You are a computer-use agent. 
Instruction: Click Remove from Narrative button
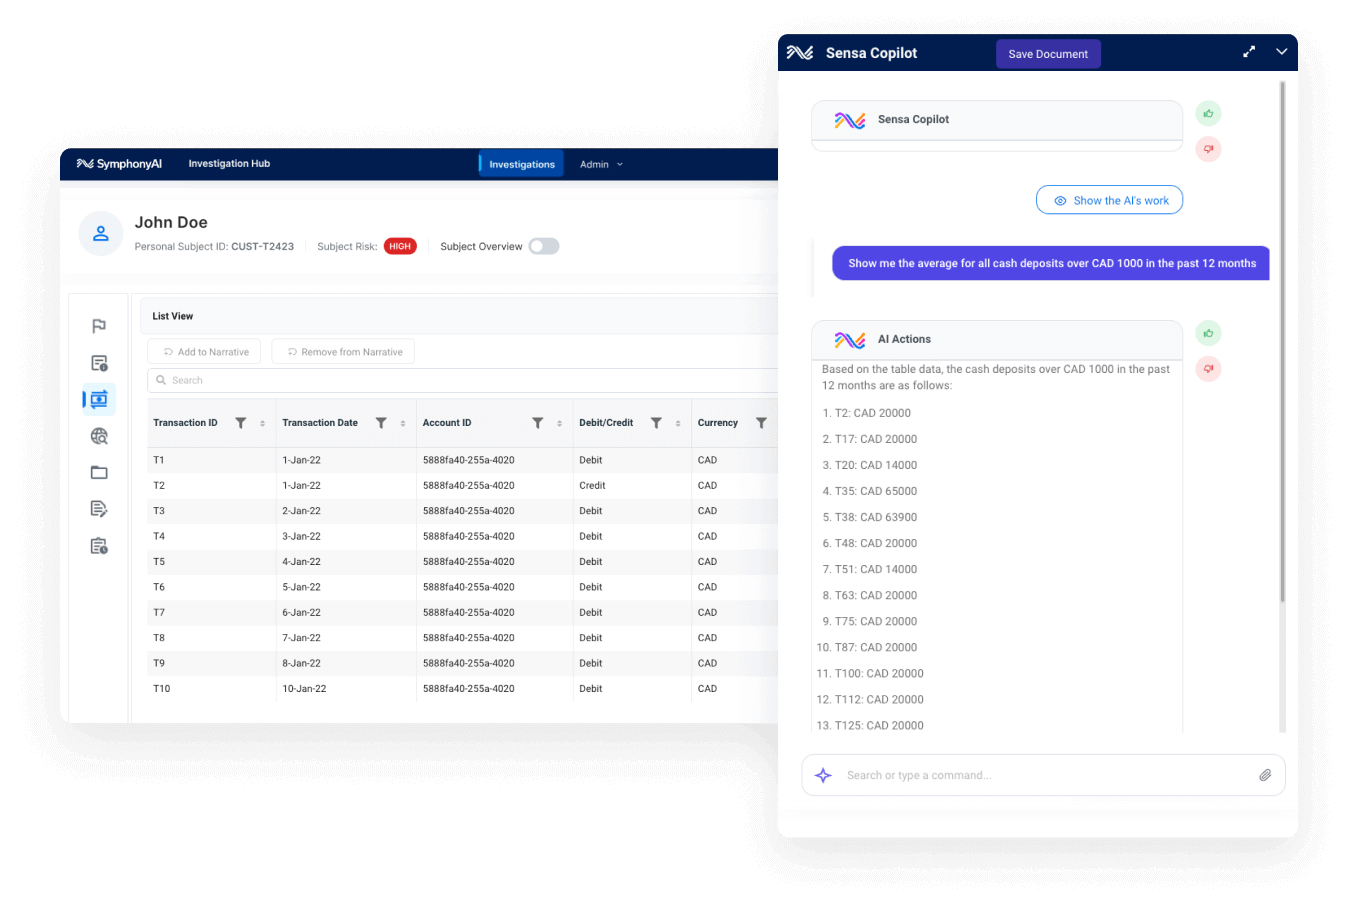coord(343,352)
